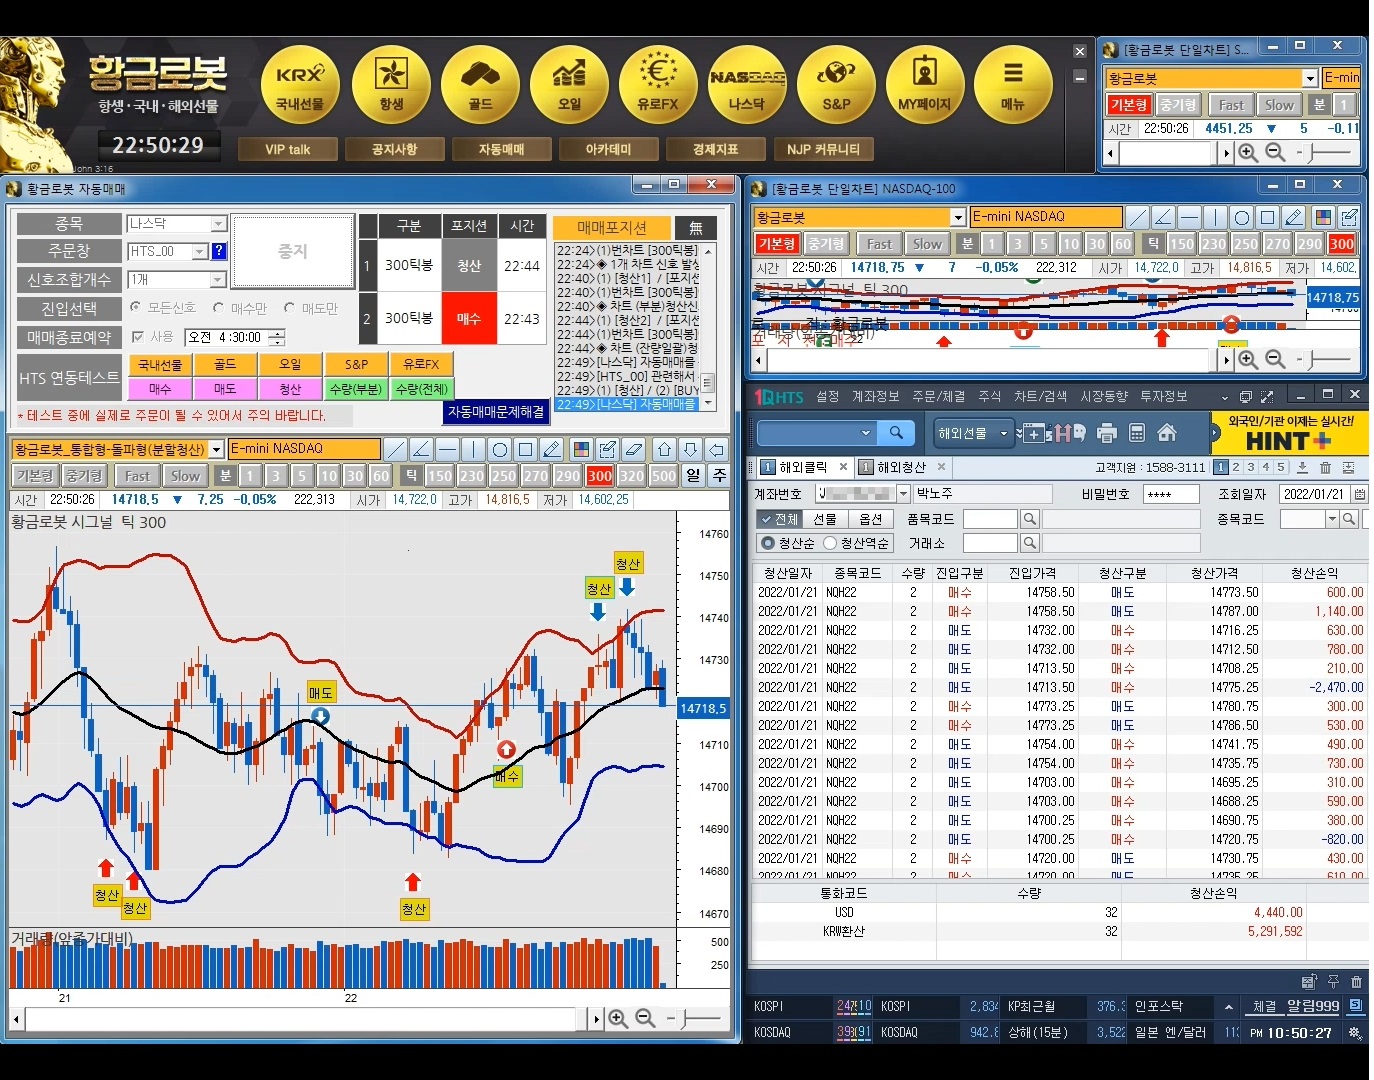Open the 설정 menu in 1QHTS

[x=828, y=397]
